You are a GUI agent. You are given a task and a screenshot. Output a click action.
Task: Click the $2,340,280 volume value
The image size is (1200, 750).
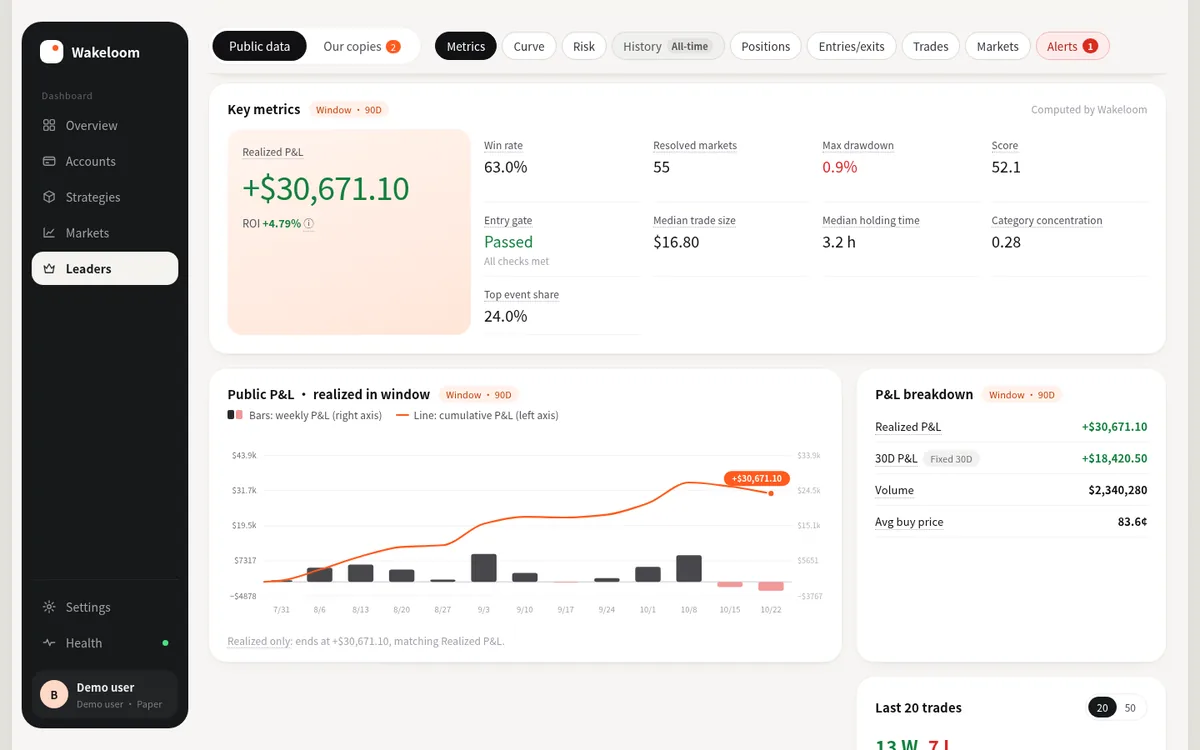pos(1118,491)
